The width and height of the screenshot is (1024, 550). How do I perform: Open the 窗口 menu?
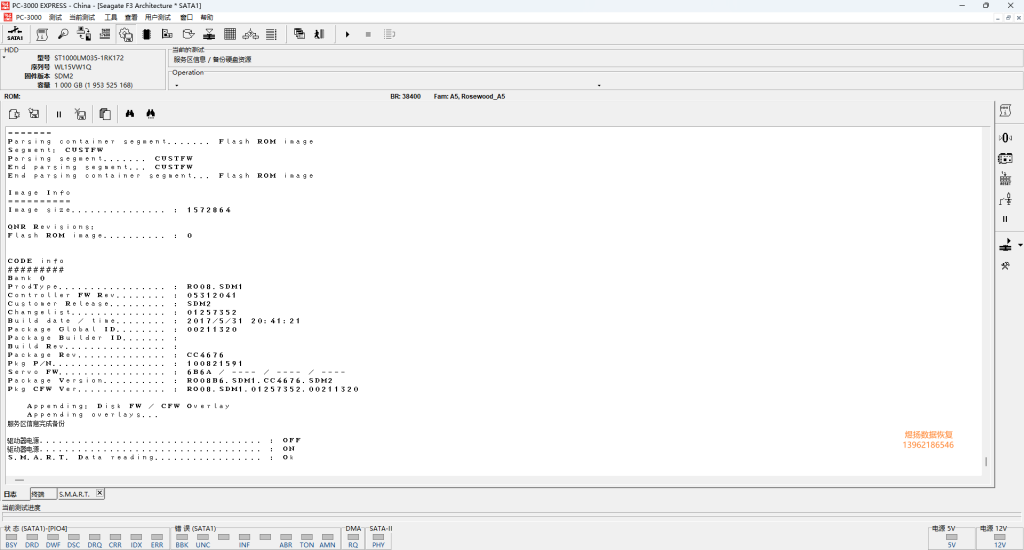pyautogui.click(x=187, y=17)
